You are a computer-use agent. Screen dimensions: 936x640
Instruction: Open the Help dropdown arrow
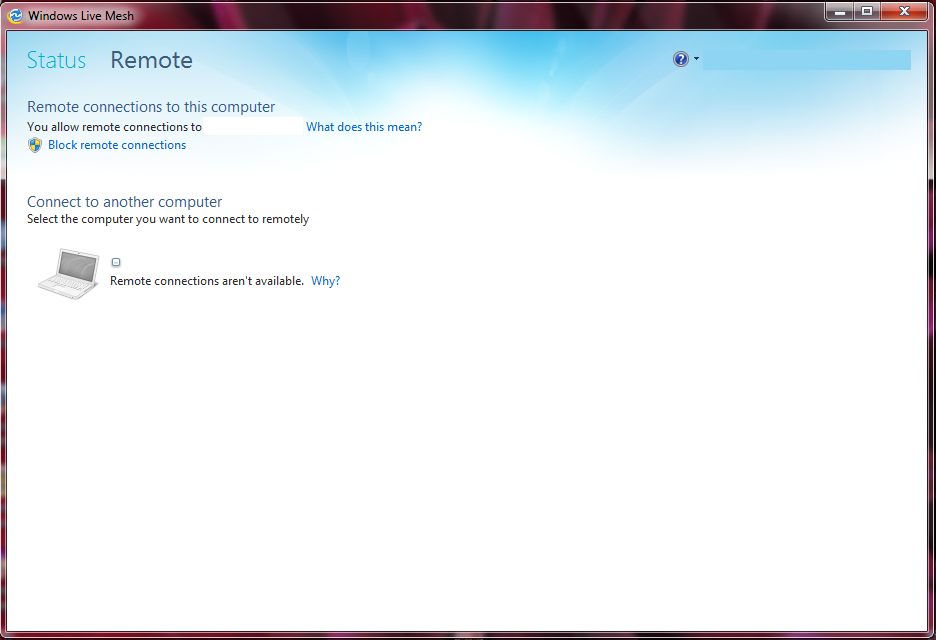click(x=696, y=59)
